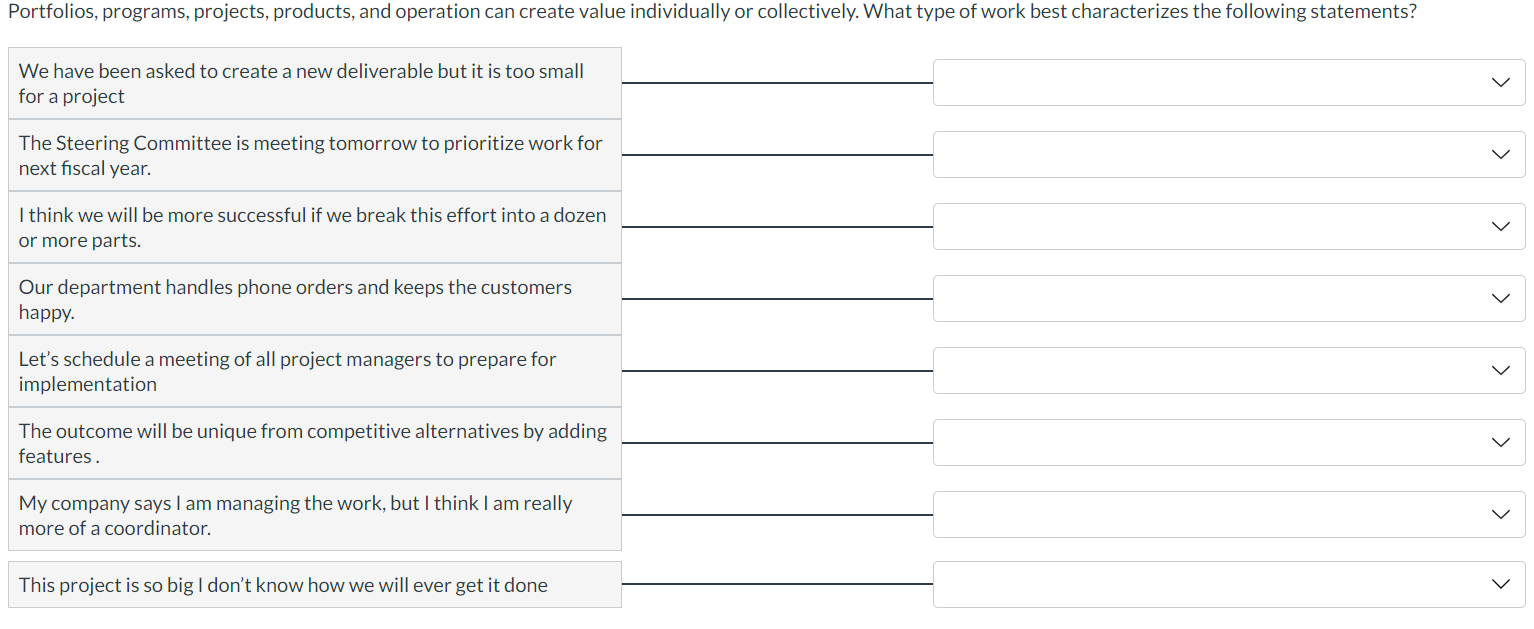Viewport: 1534px width, 629px height.
Task: Click the chevron in the seventh answer box
Action: (1499, 514)
